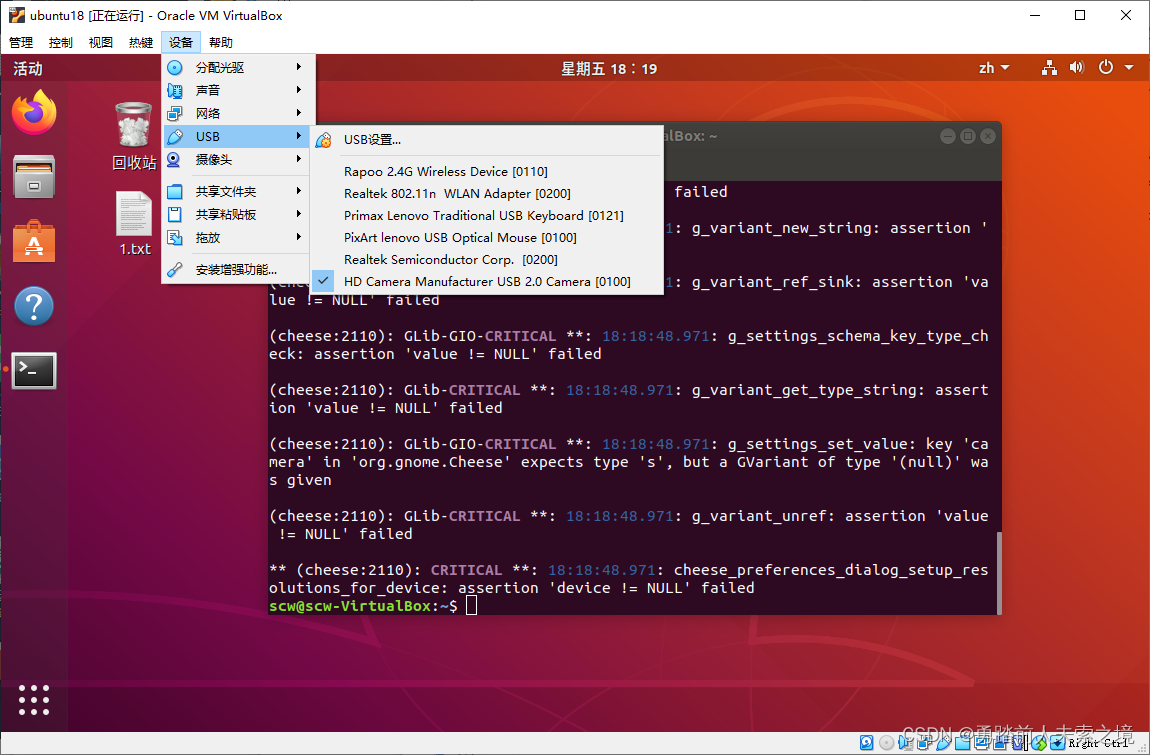This screenshot has width=1150, height=755.
Task: Choose 安装增强功能... from the menu
Action: pos(238,269)
